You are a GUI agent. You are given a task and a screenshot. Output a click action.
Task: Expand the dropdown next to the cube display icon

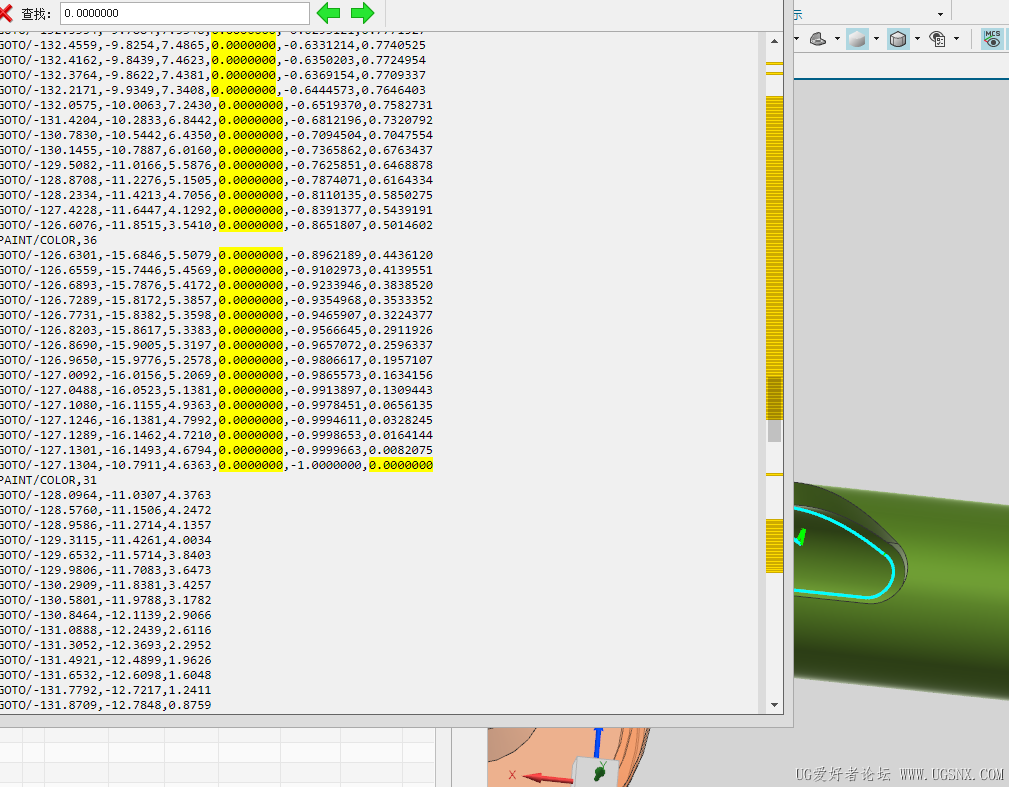coord(916,39)
